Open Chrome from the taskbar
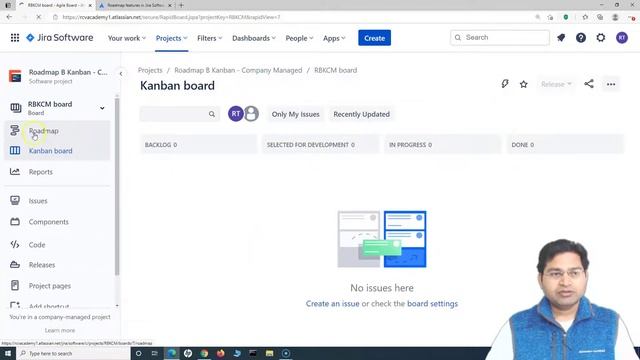Image resolution: width=640 pixels, height=360 pixels. (204, 353)
